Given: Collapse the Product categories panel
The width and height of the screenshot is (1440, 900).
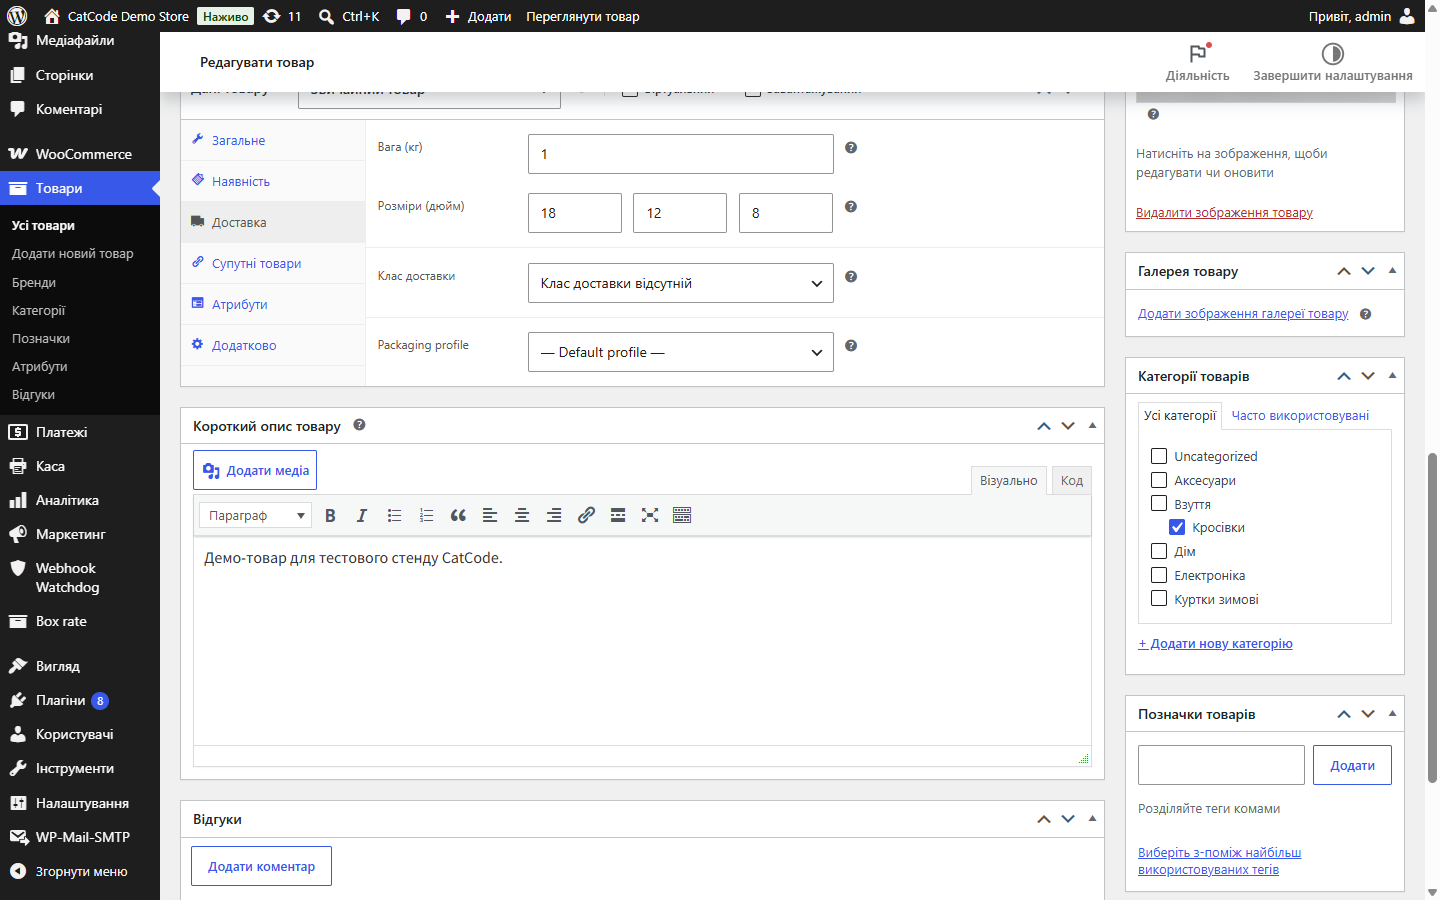Looking at the screenshot, I should click(x=1392, y=376).
